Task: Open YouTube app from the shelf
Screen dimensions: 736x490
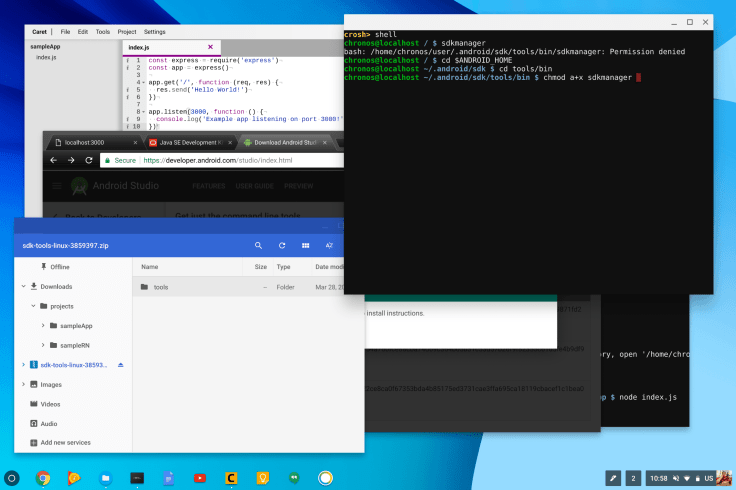Action: (200, 477)
